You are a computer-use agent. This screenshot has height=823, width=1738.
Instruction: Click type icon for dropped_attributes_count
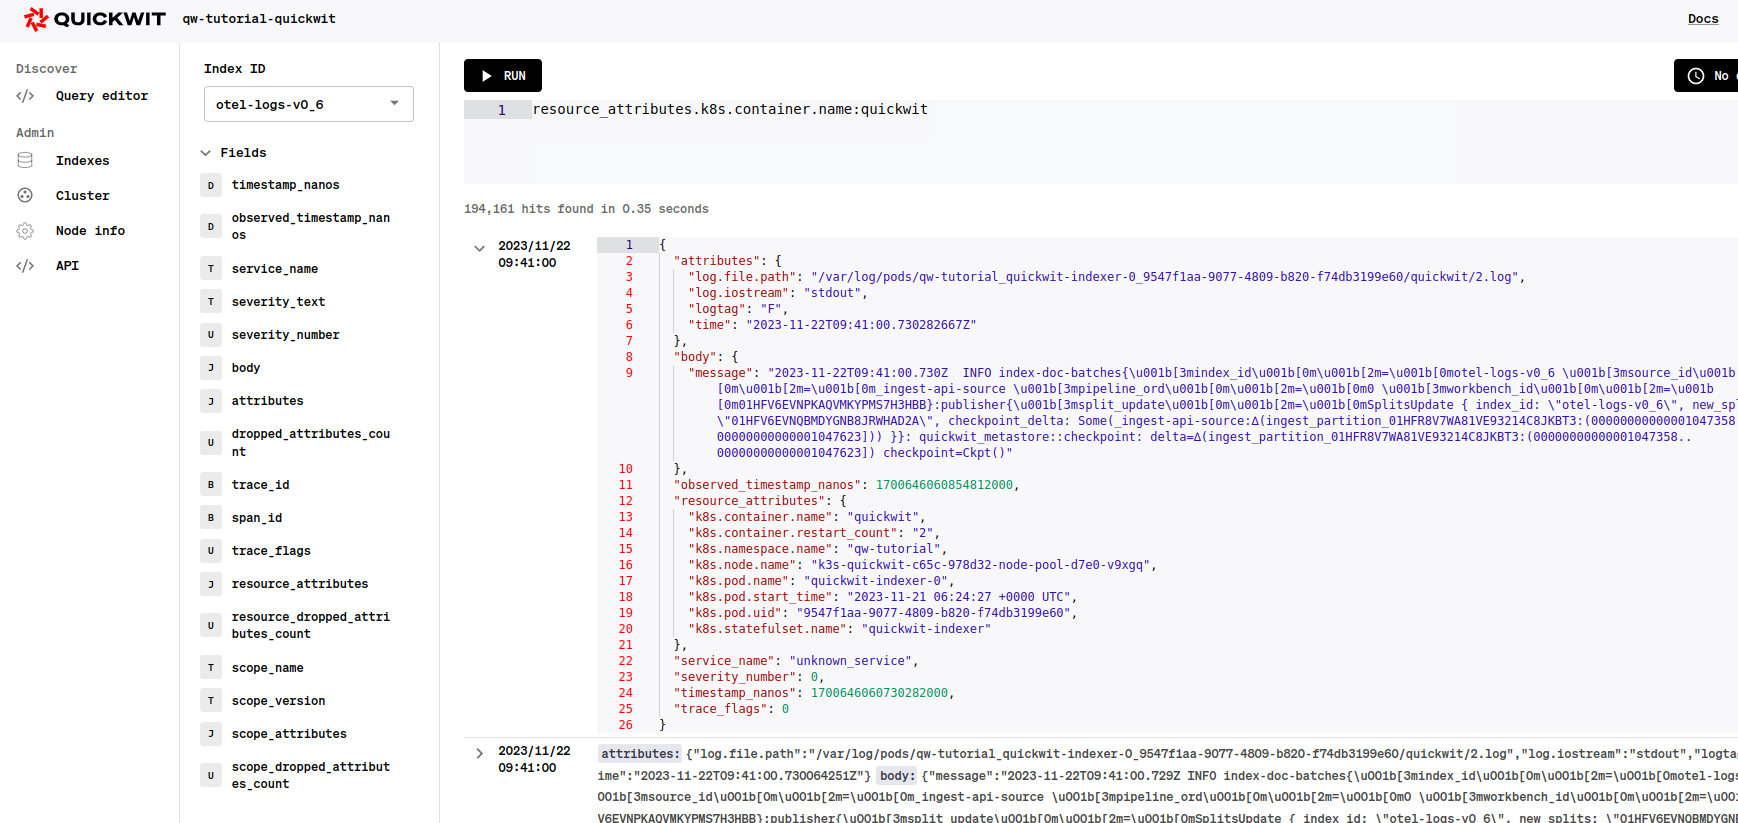(x=211, y=443)
